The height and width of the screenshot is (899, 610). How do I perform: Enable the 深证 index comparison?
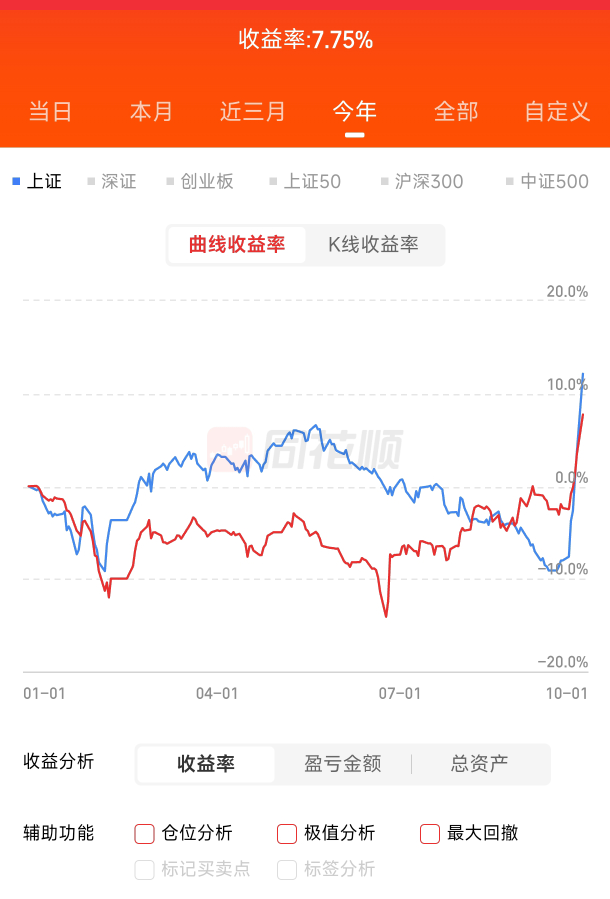pos(112,182)
